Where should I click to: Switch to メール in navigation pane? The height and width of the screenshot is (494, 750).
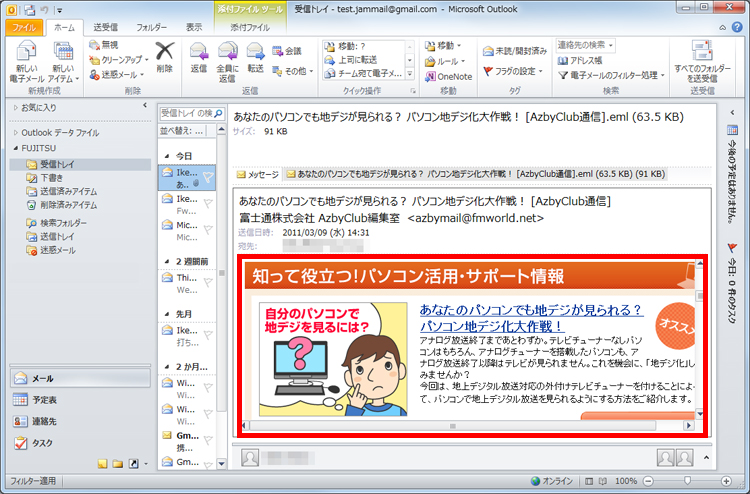click(x=80, y=379)
